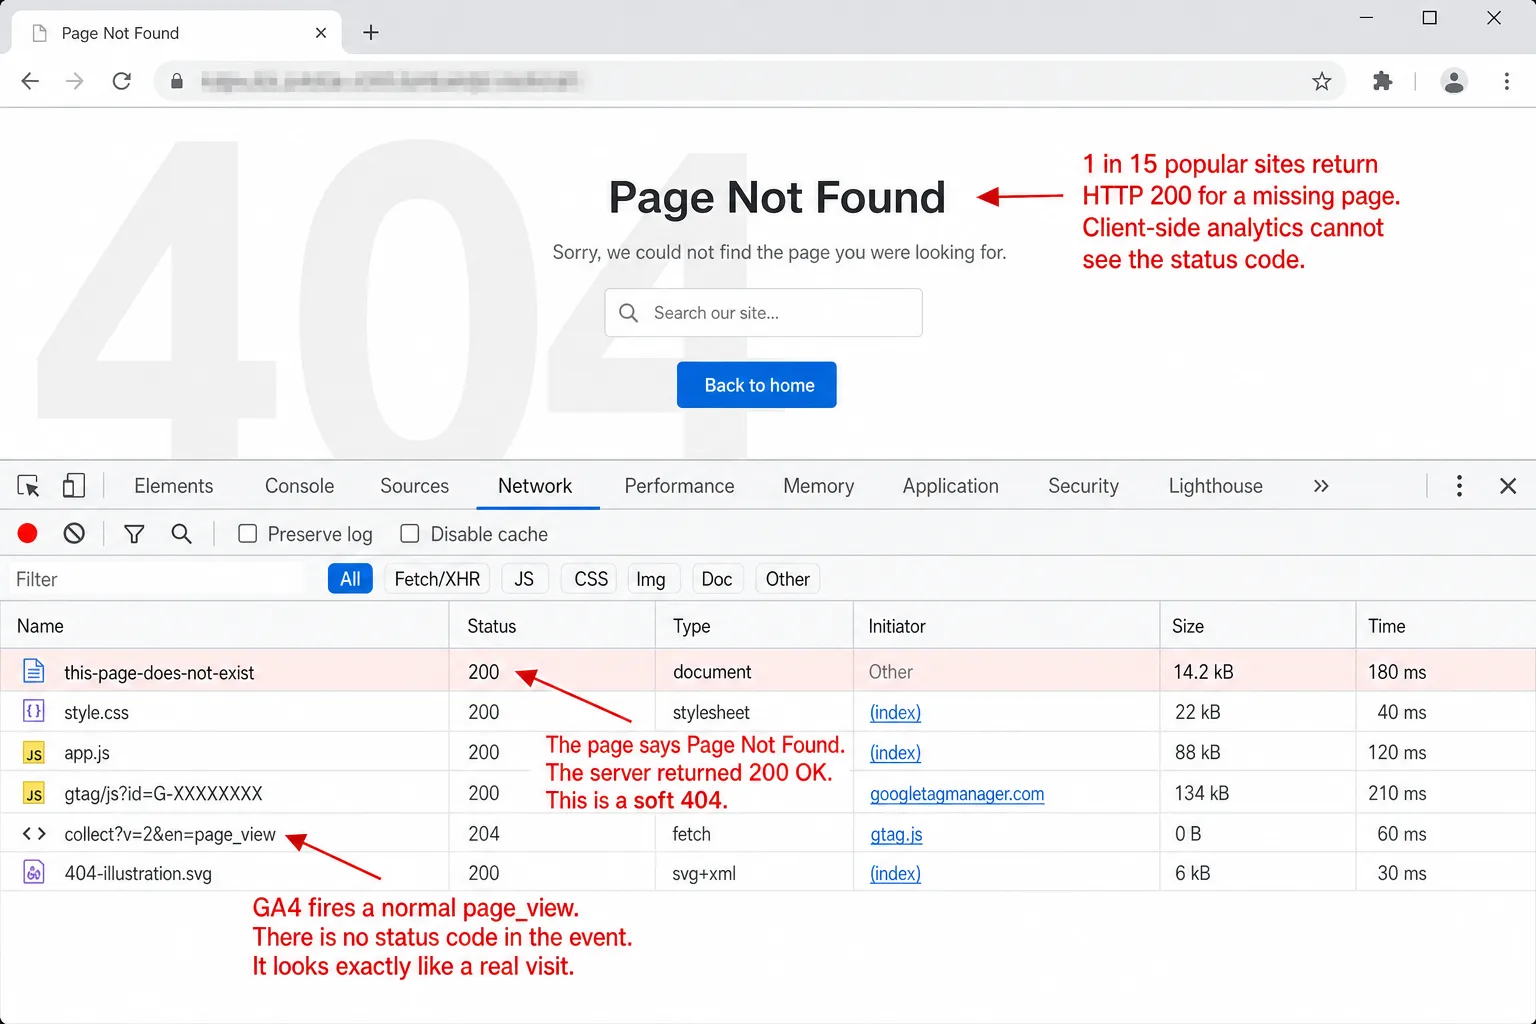Filter requests by CSS type

click(x=591, y=579)
